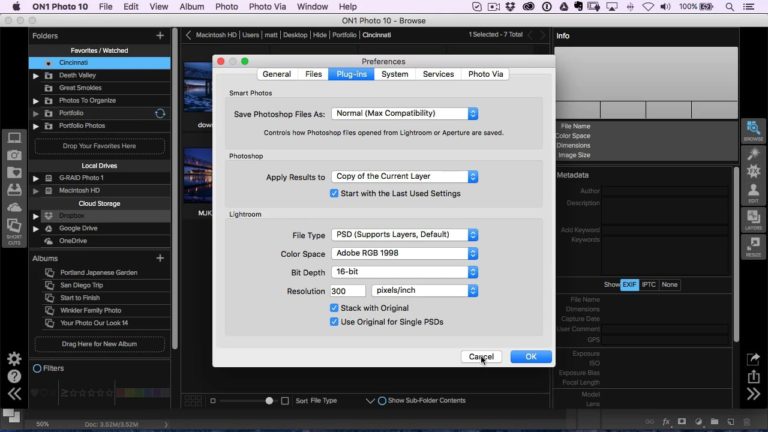Click the export upload icon on right
The width and height of the screenshot is (768, 432).
753,376
